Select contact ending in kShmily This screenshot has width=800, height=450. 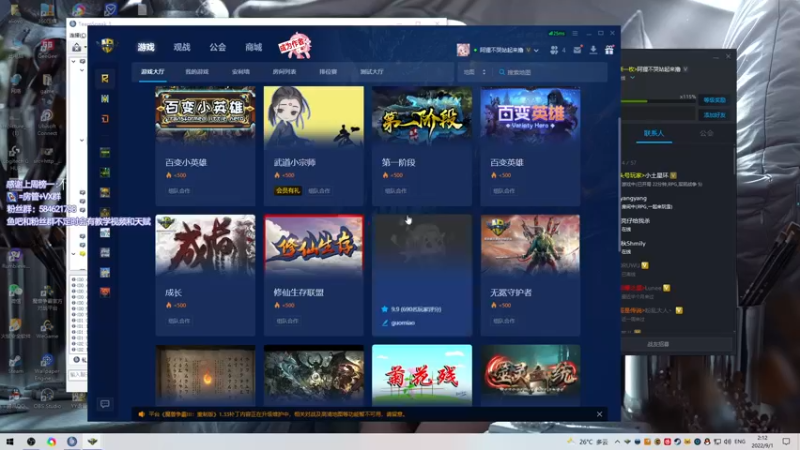click(x=676, y=247)
